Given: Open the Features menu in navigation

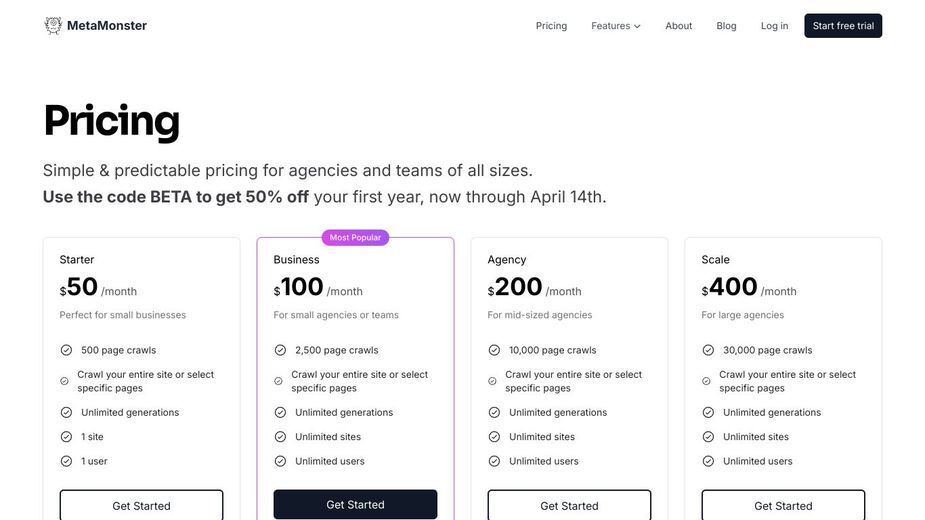Looking at the screenshot, I should 616,26.
